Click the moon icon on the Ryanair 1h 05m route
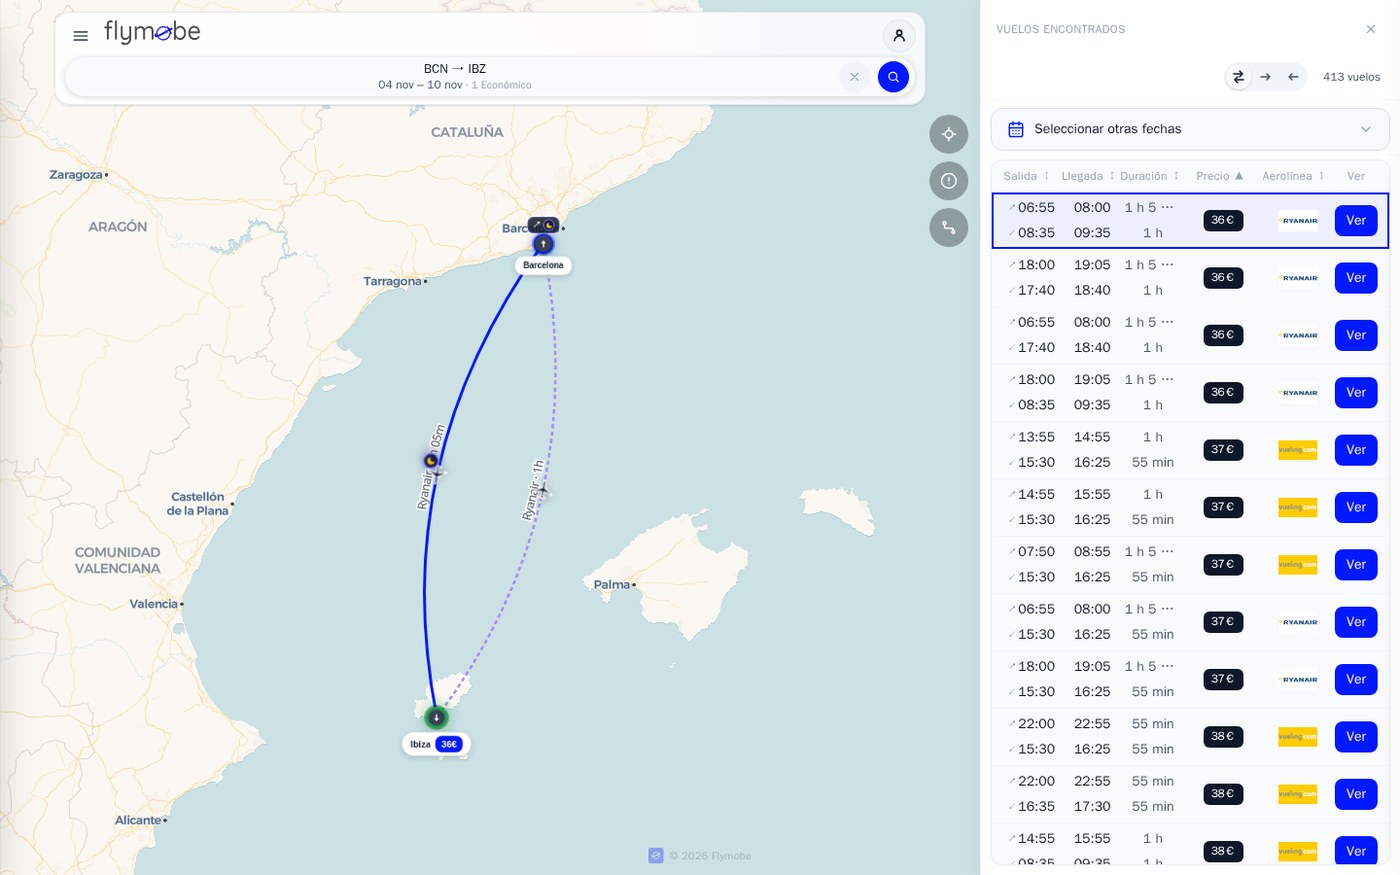Screen dimensions: 1400x875 [x=431, y=461]
